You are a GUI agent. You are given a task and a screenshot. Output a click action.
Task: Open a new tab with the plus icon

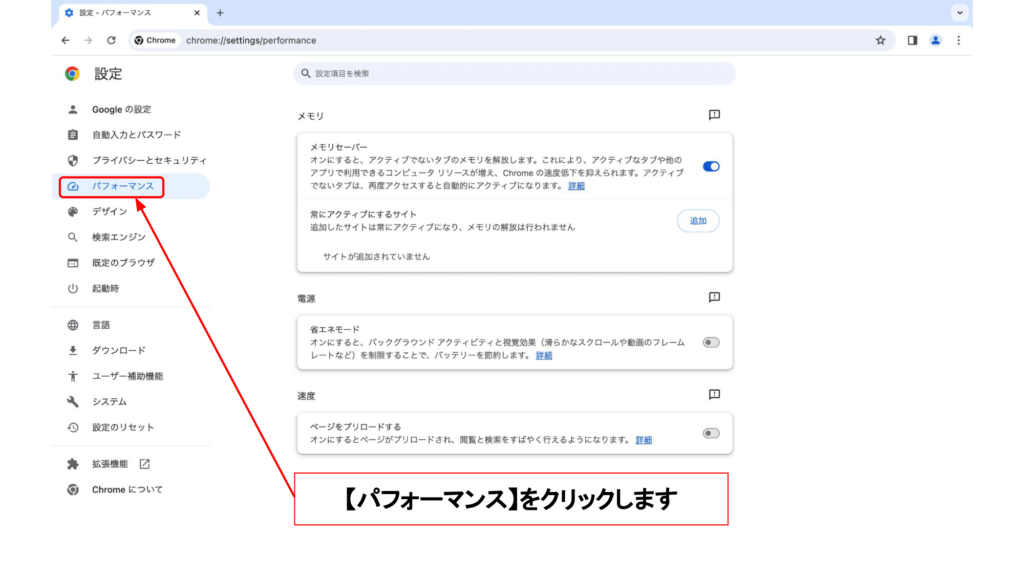[x=220, y=13]
